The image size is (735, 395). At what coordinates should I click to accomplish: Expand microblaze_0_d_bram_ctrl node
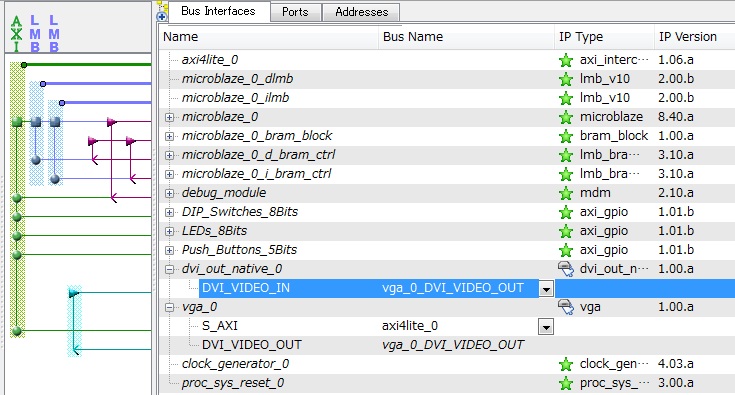(170, 155)
